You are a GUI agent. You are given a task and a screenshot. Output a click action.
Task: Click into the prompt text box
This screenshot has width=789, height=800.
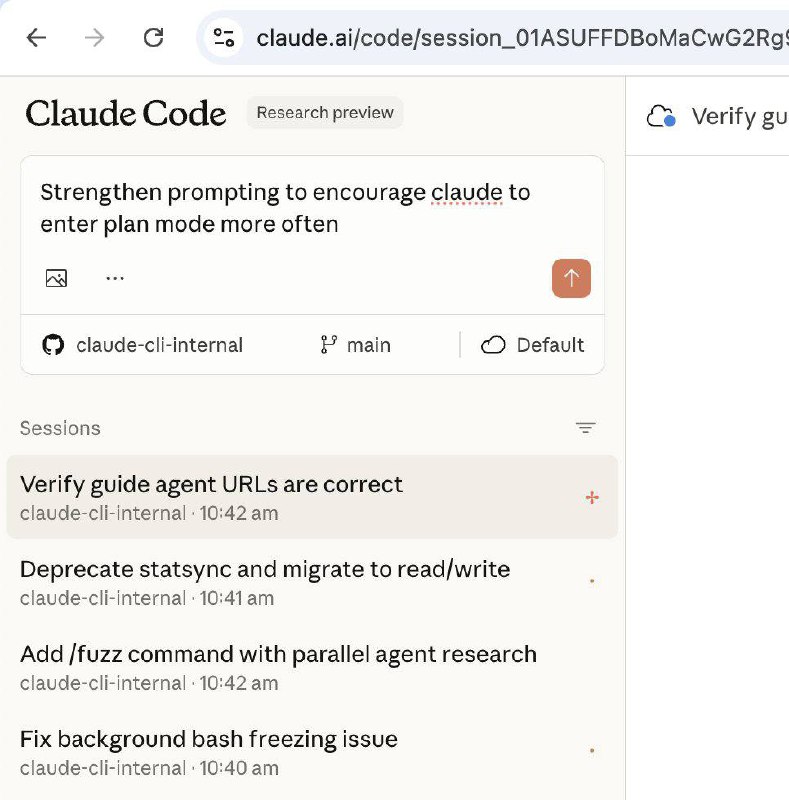pyautogui.click(x=300, y=208)
